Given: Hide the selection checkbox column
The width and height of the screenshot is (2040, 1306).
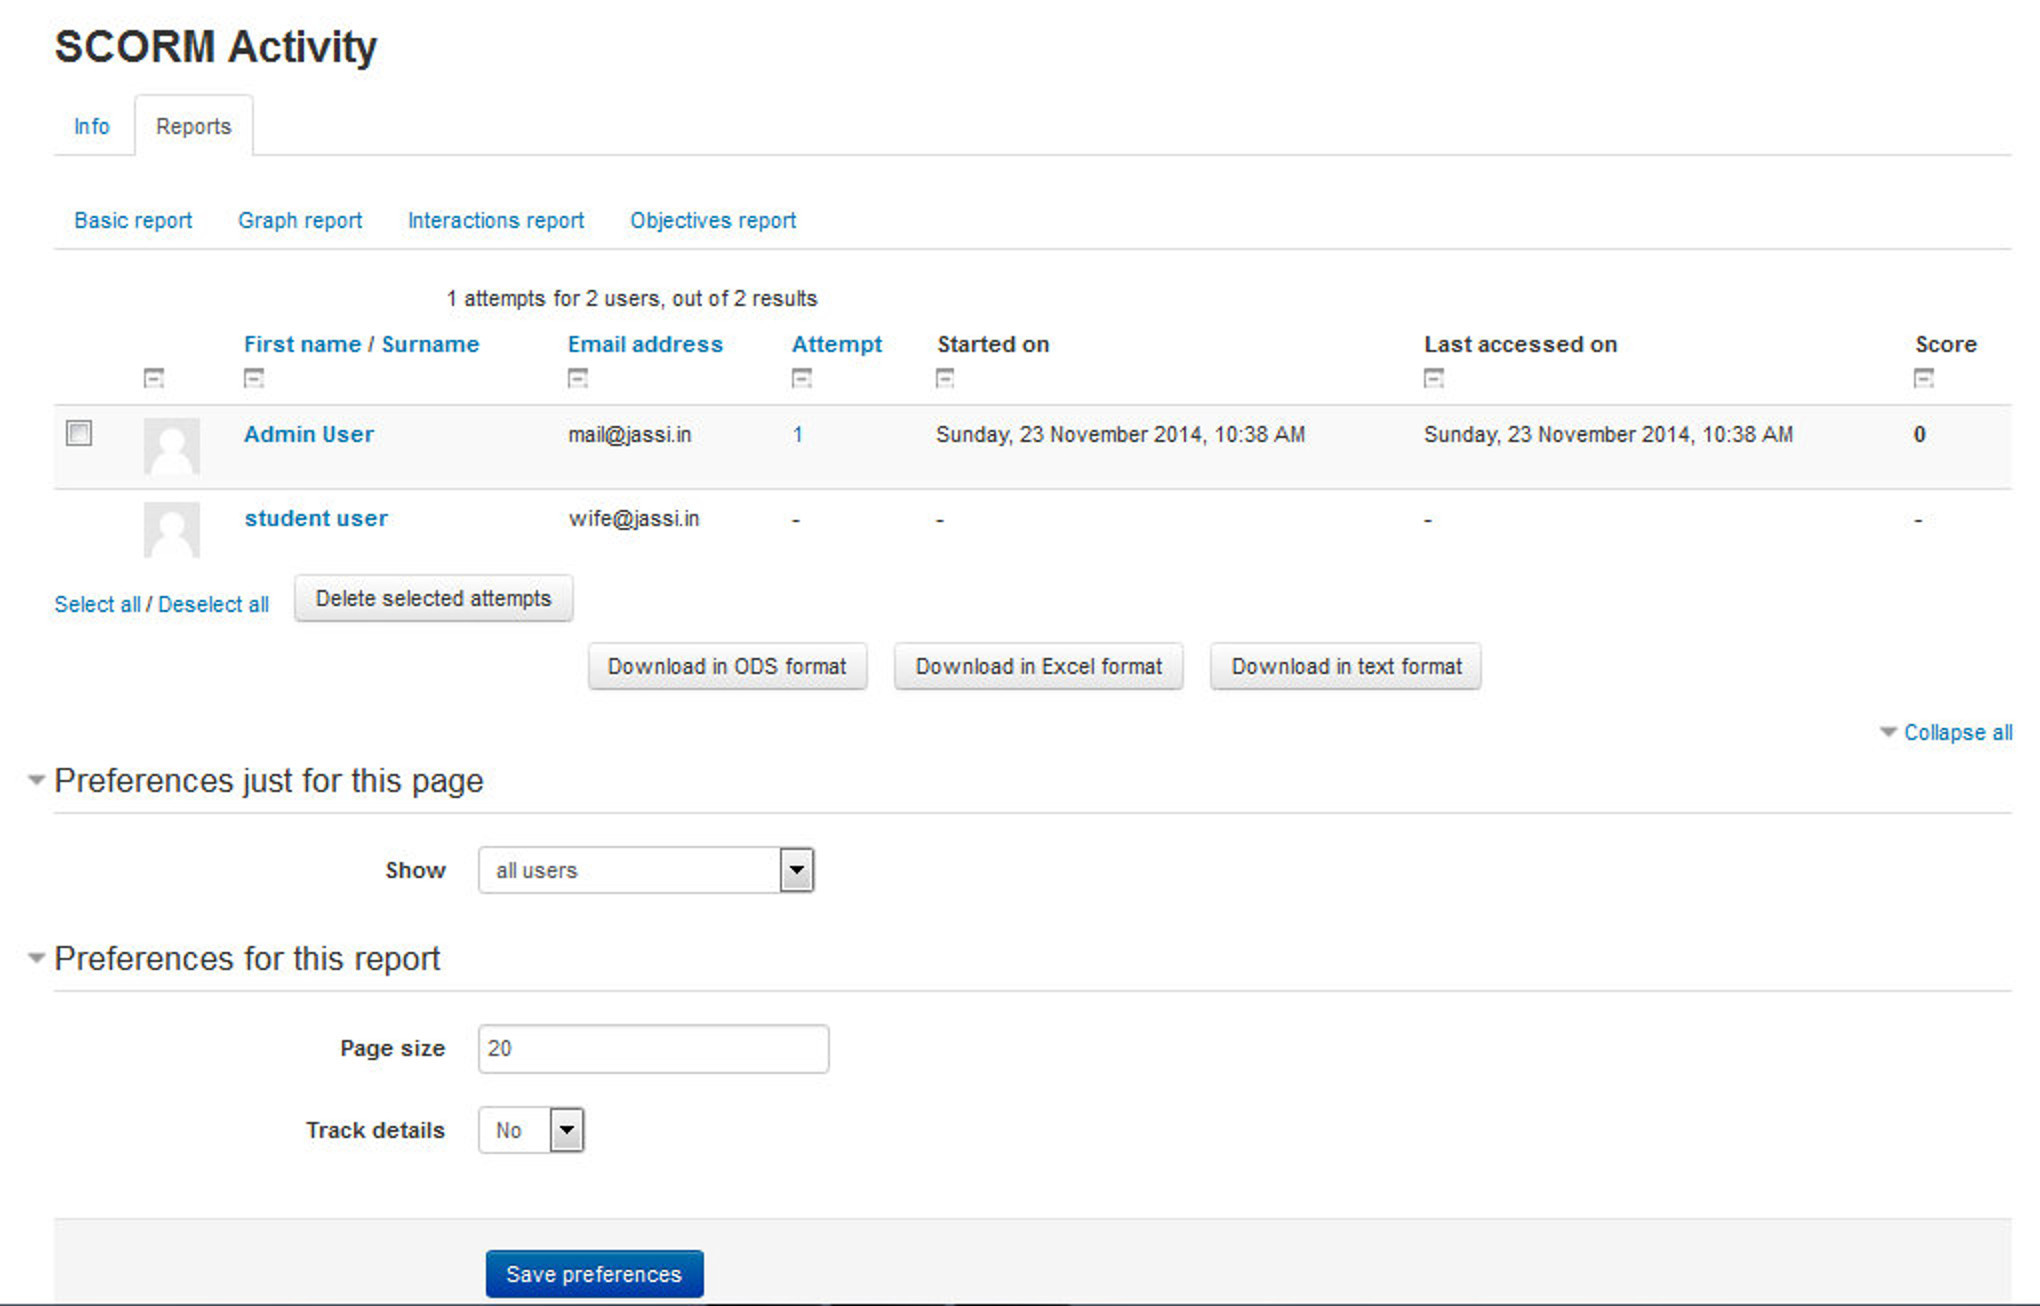Looking at the screenshot, I should pos(153,378).
